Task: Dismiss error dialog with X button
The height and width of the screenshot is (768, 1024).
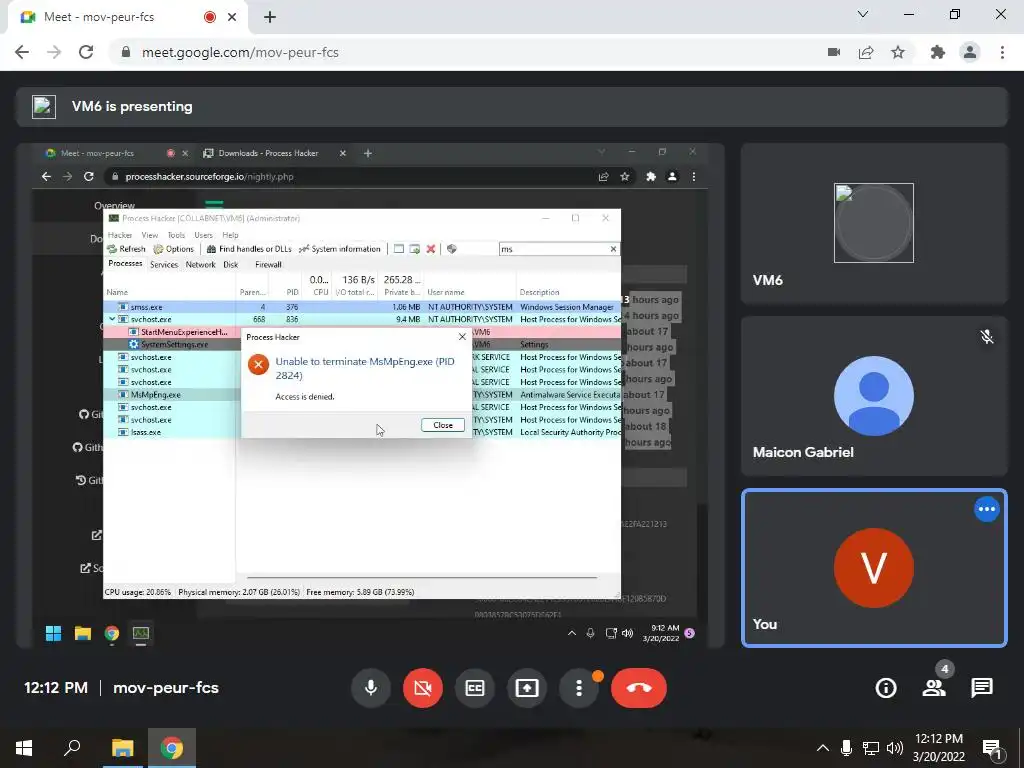Action: (462, 337)
